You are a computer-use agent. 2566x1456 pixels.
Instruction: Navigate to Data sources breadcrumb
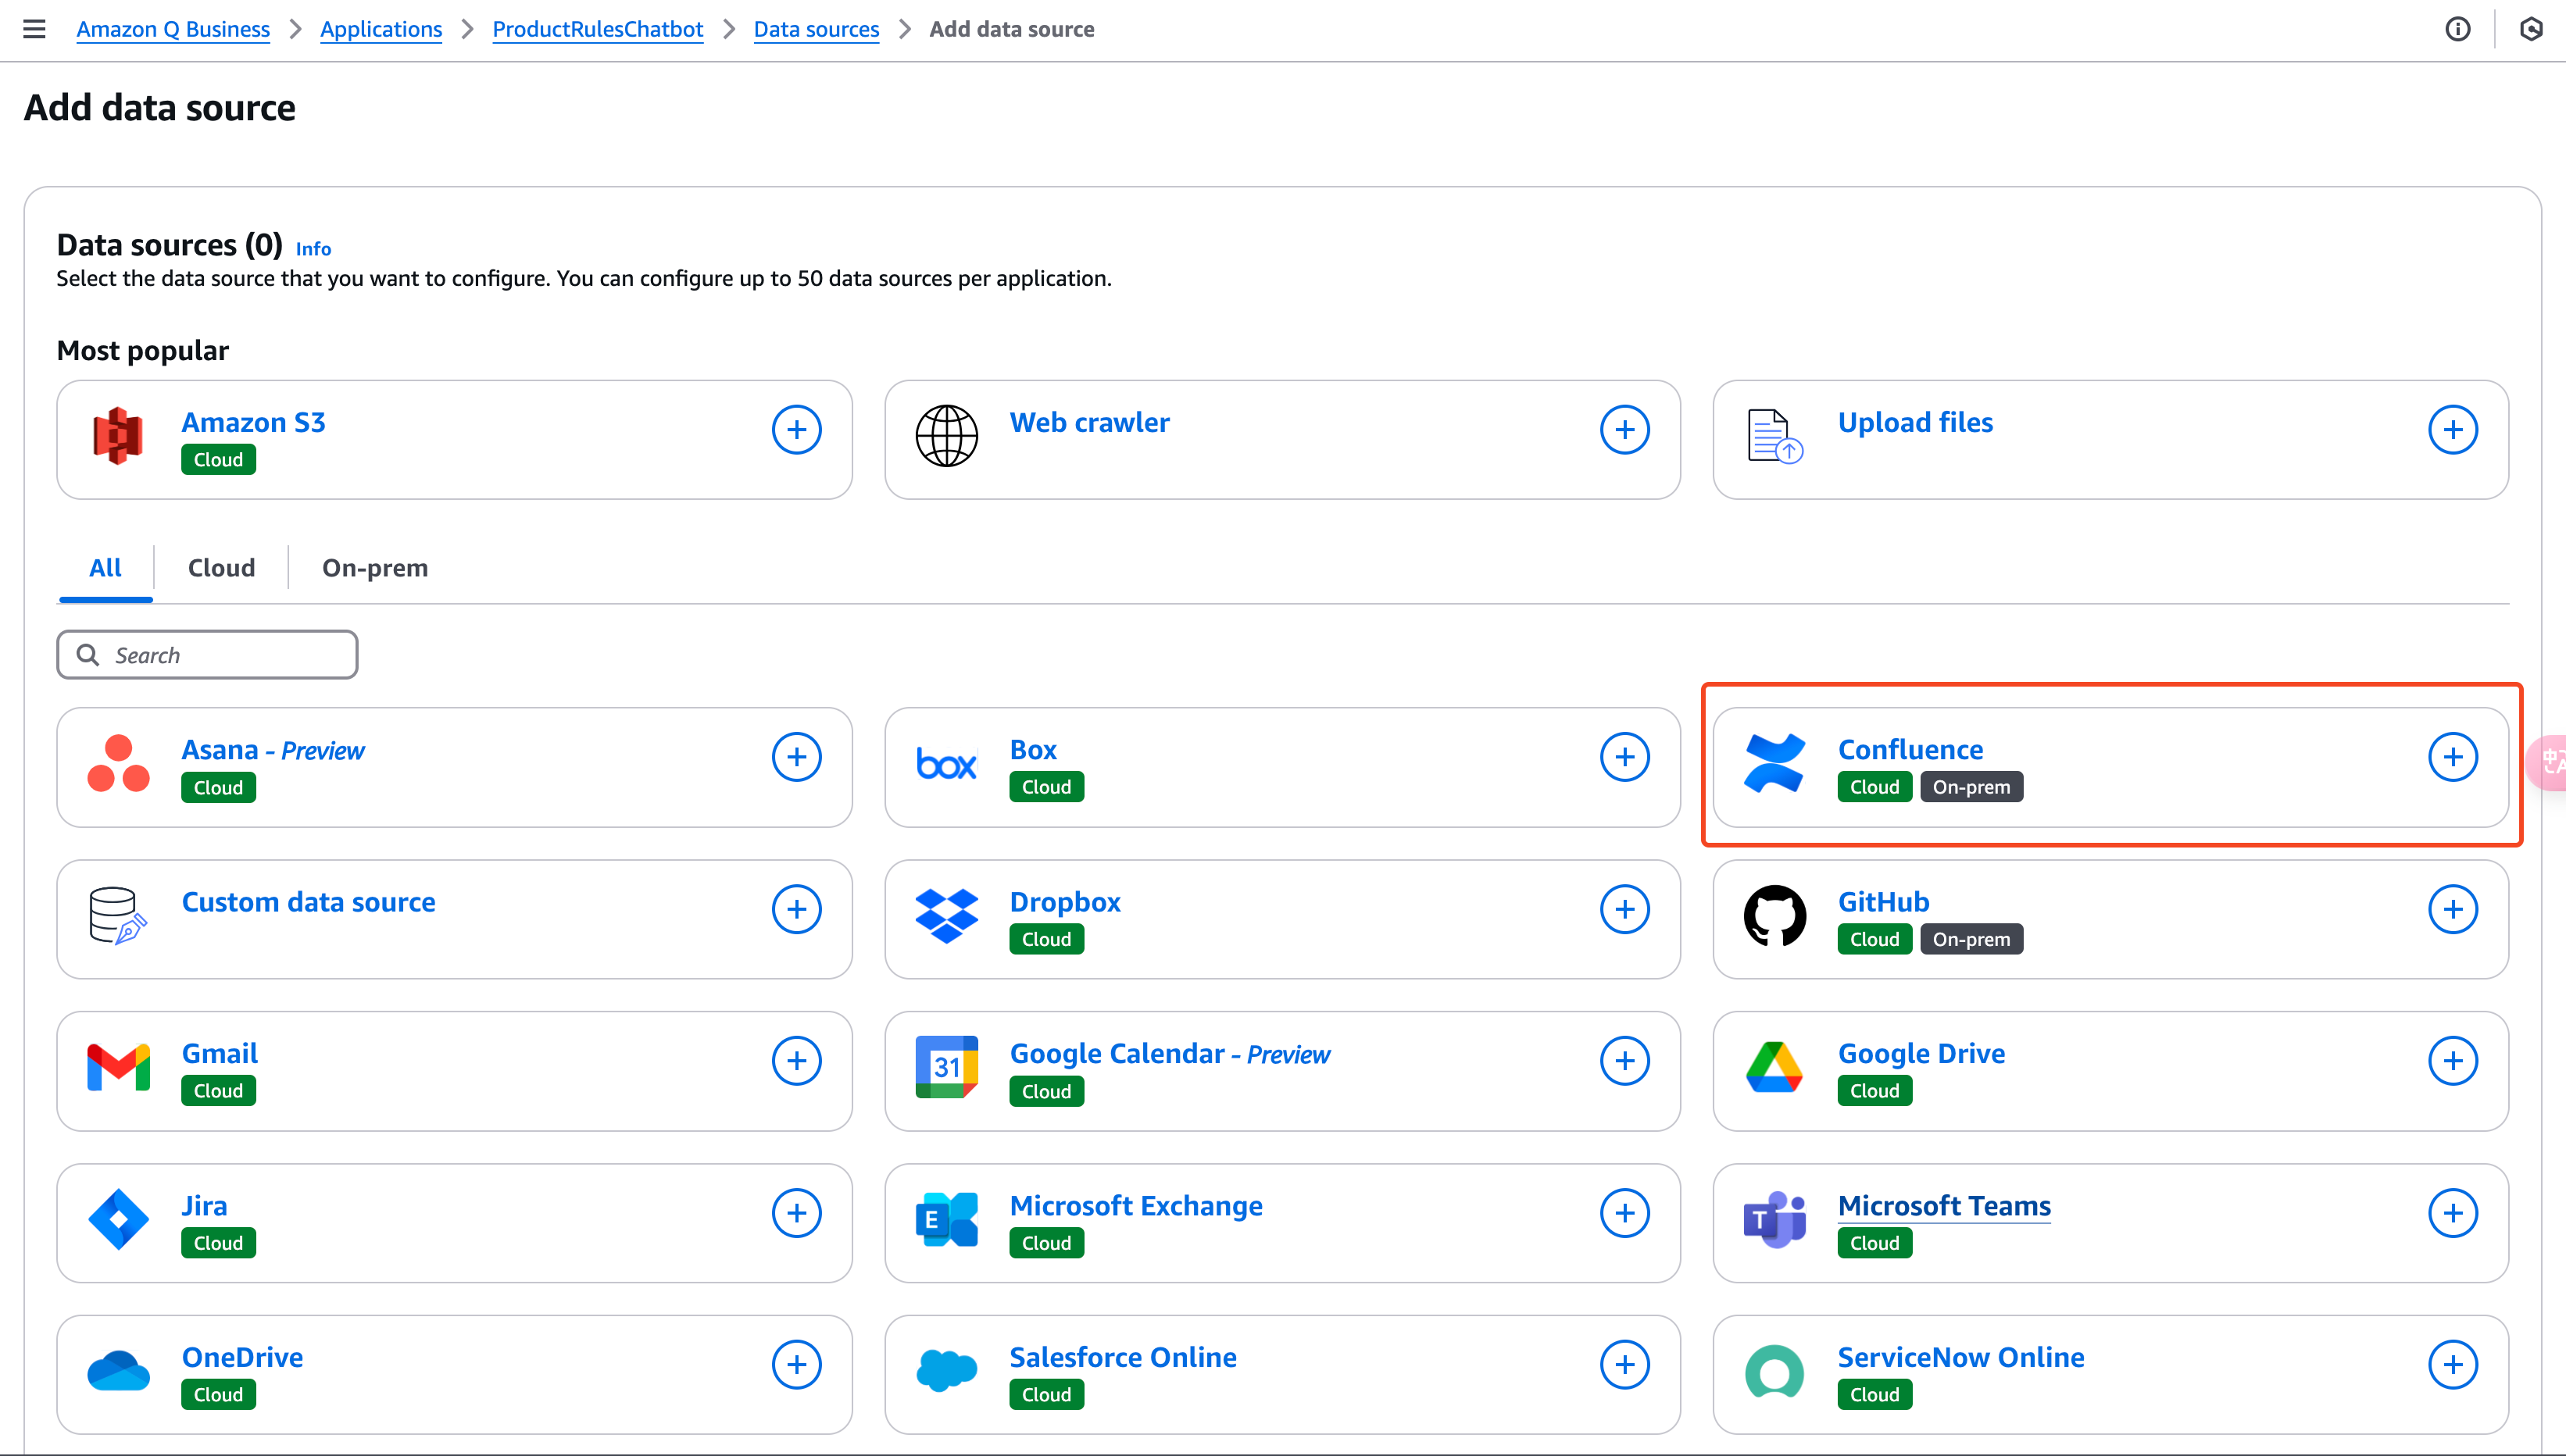click(x=816, y=29)
